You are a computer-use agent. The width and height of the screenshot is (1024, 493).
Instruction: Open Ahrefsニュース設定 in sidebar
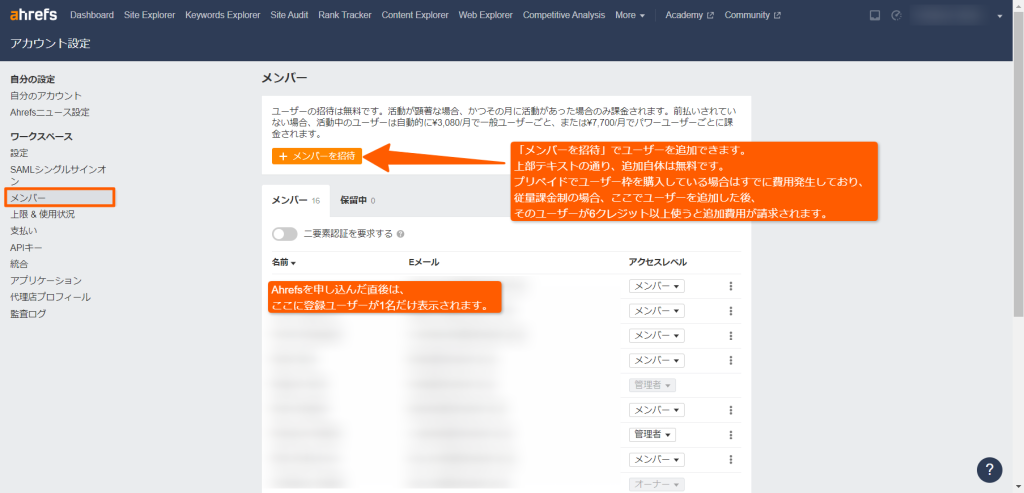tap(50, 112)
